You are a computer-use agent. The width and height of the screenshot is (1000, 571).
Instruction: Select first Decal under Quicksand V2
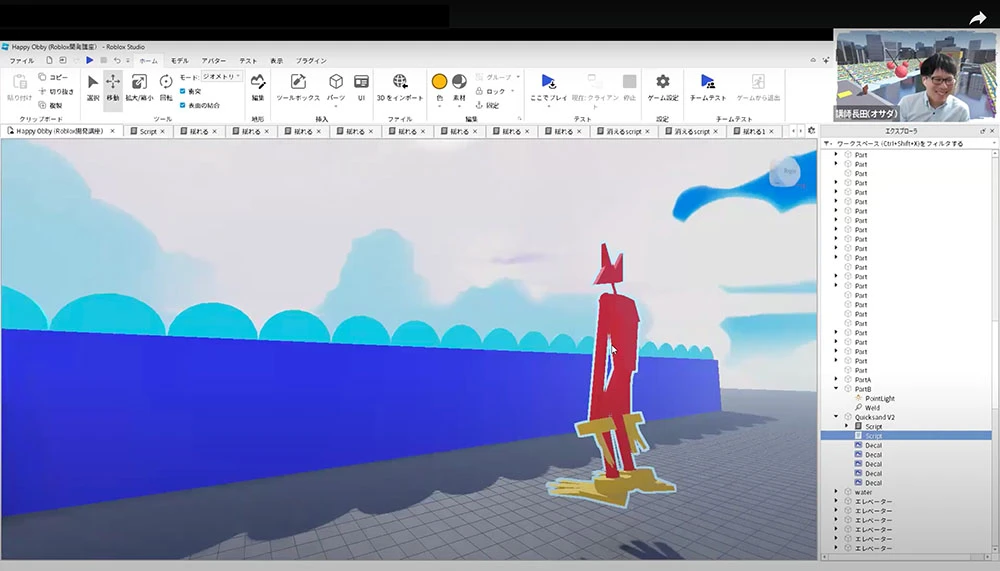873,445
